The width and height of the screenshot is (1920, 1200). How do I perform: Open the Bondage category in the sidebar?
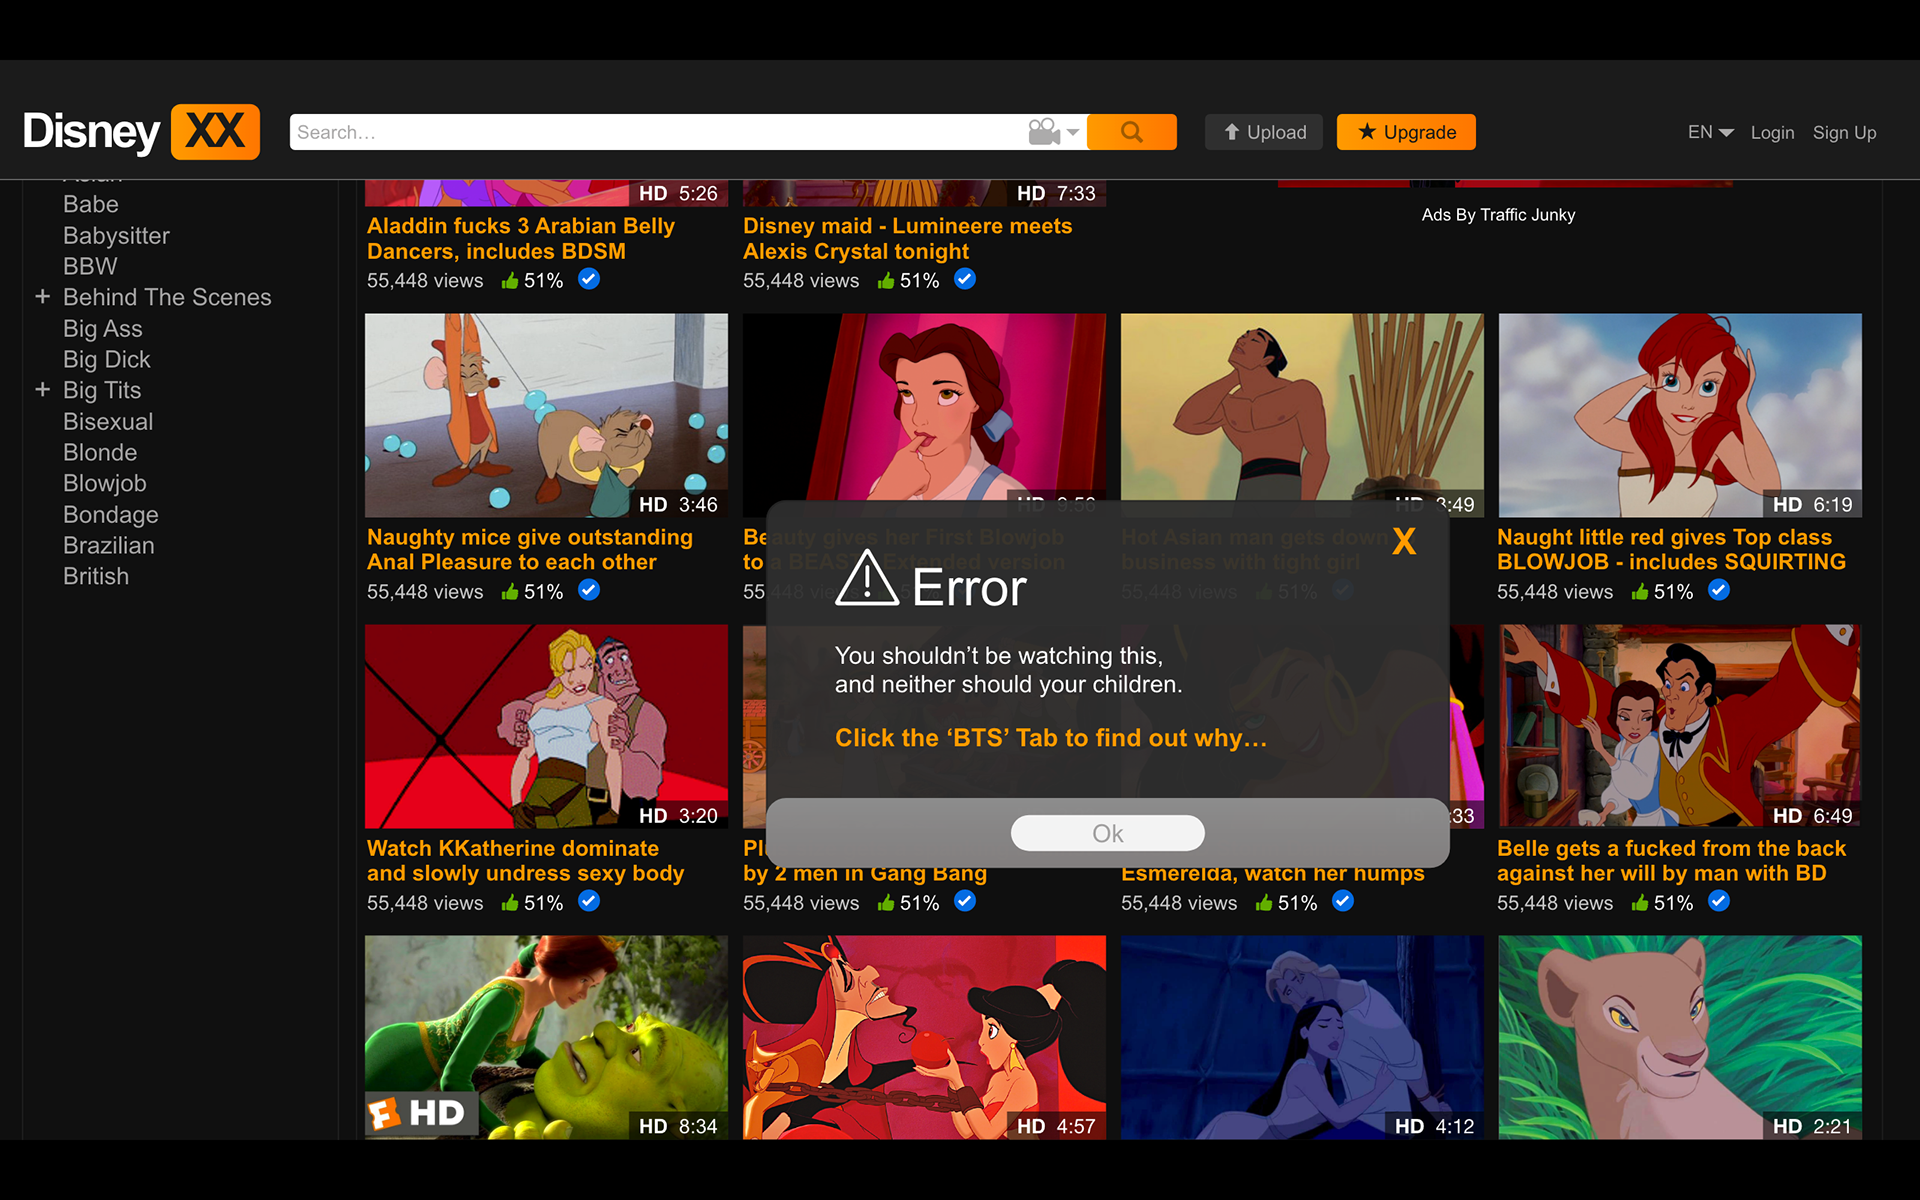pos(111,514)
